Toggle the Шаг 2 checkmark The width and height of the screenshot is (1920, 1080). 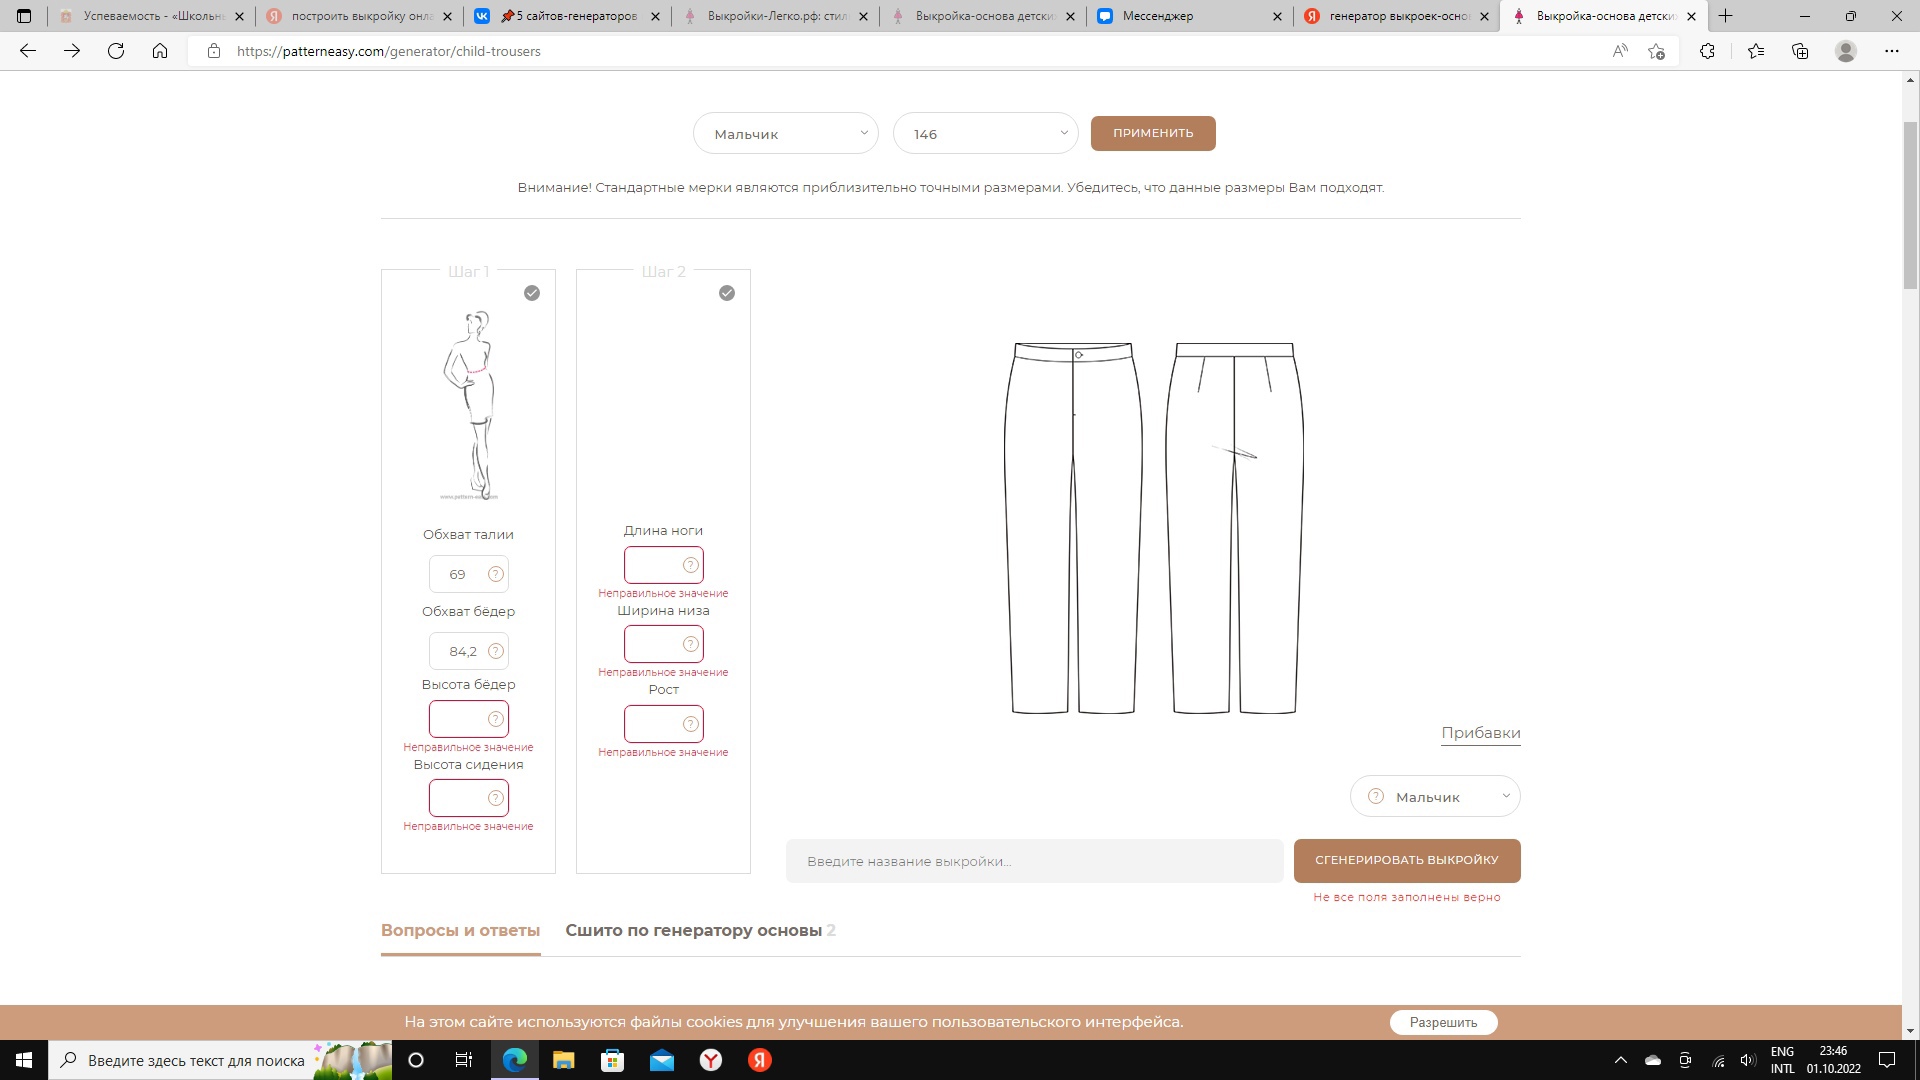pyautogui.click(x=727, y=293)
